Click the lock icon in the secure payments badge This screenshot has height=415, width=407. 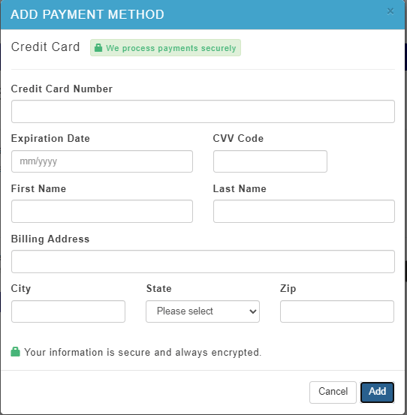98,48
